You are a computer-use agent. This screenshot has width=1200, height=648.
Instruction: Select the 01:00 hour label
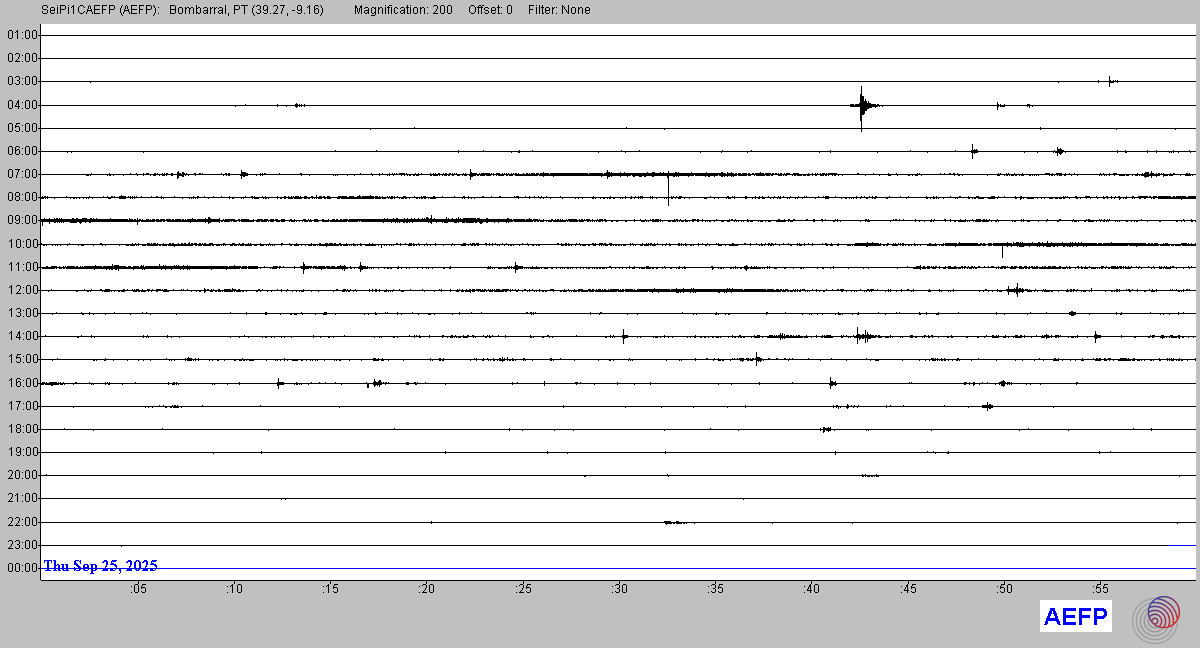(x=22, y=35)
